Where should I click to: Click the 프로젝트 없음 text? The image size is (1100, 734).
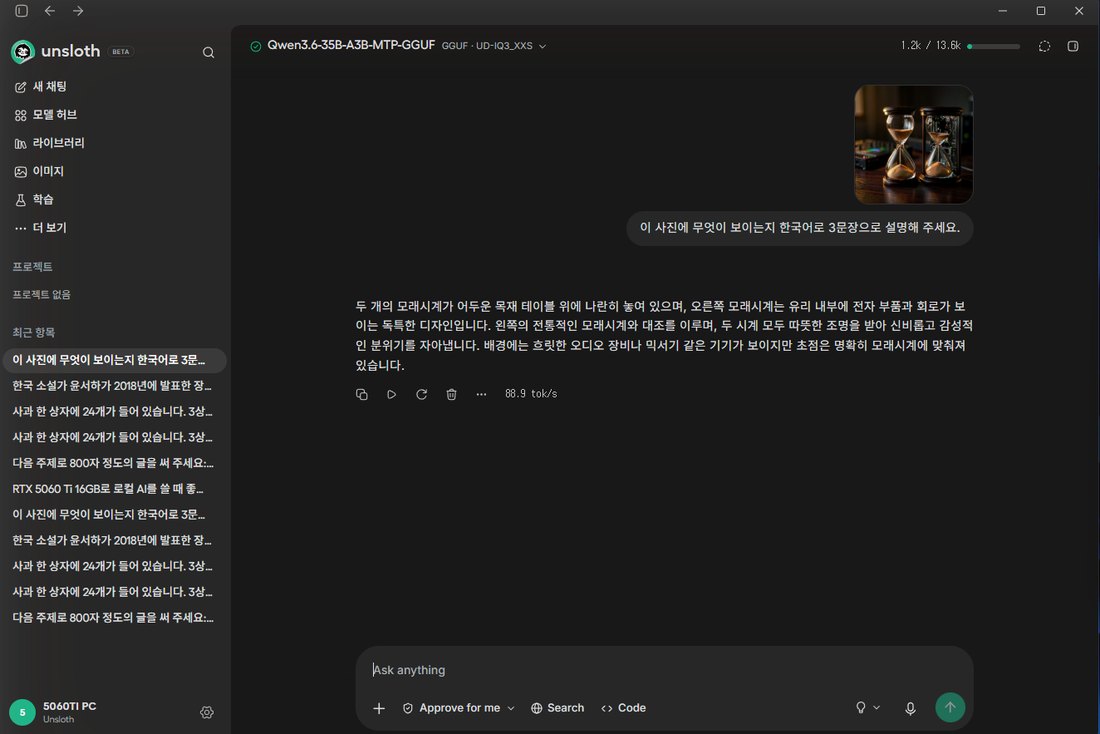pos(41,295)
